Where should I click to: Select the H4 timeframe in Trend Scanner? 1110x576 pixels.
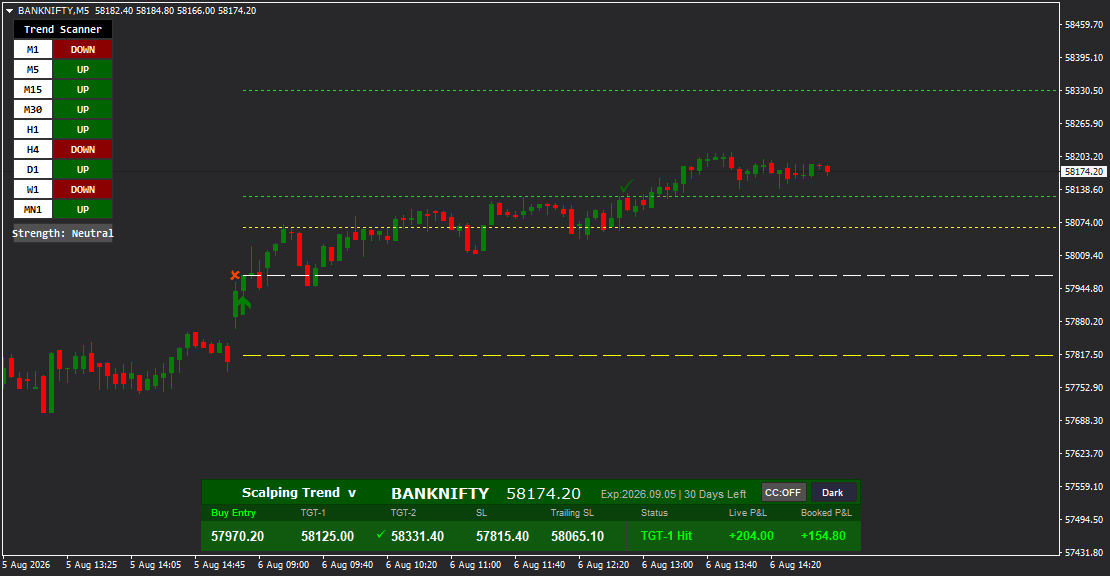33,149
